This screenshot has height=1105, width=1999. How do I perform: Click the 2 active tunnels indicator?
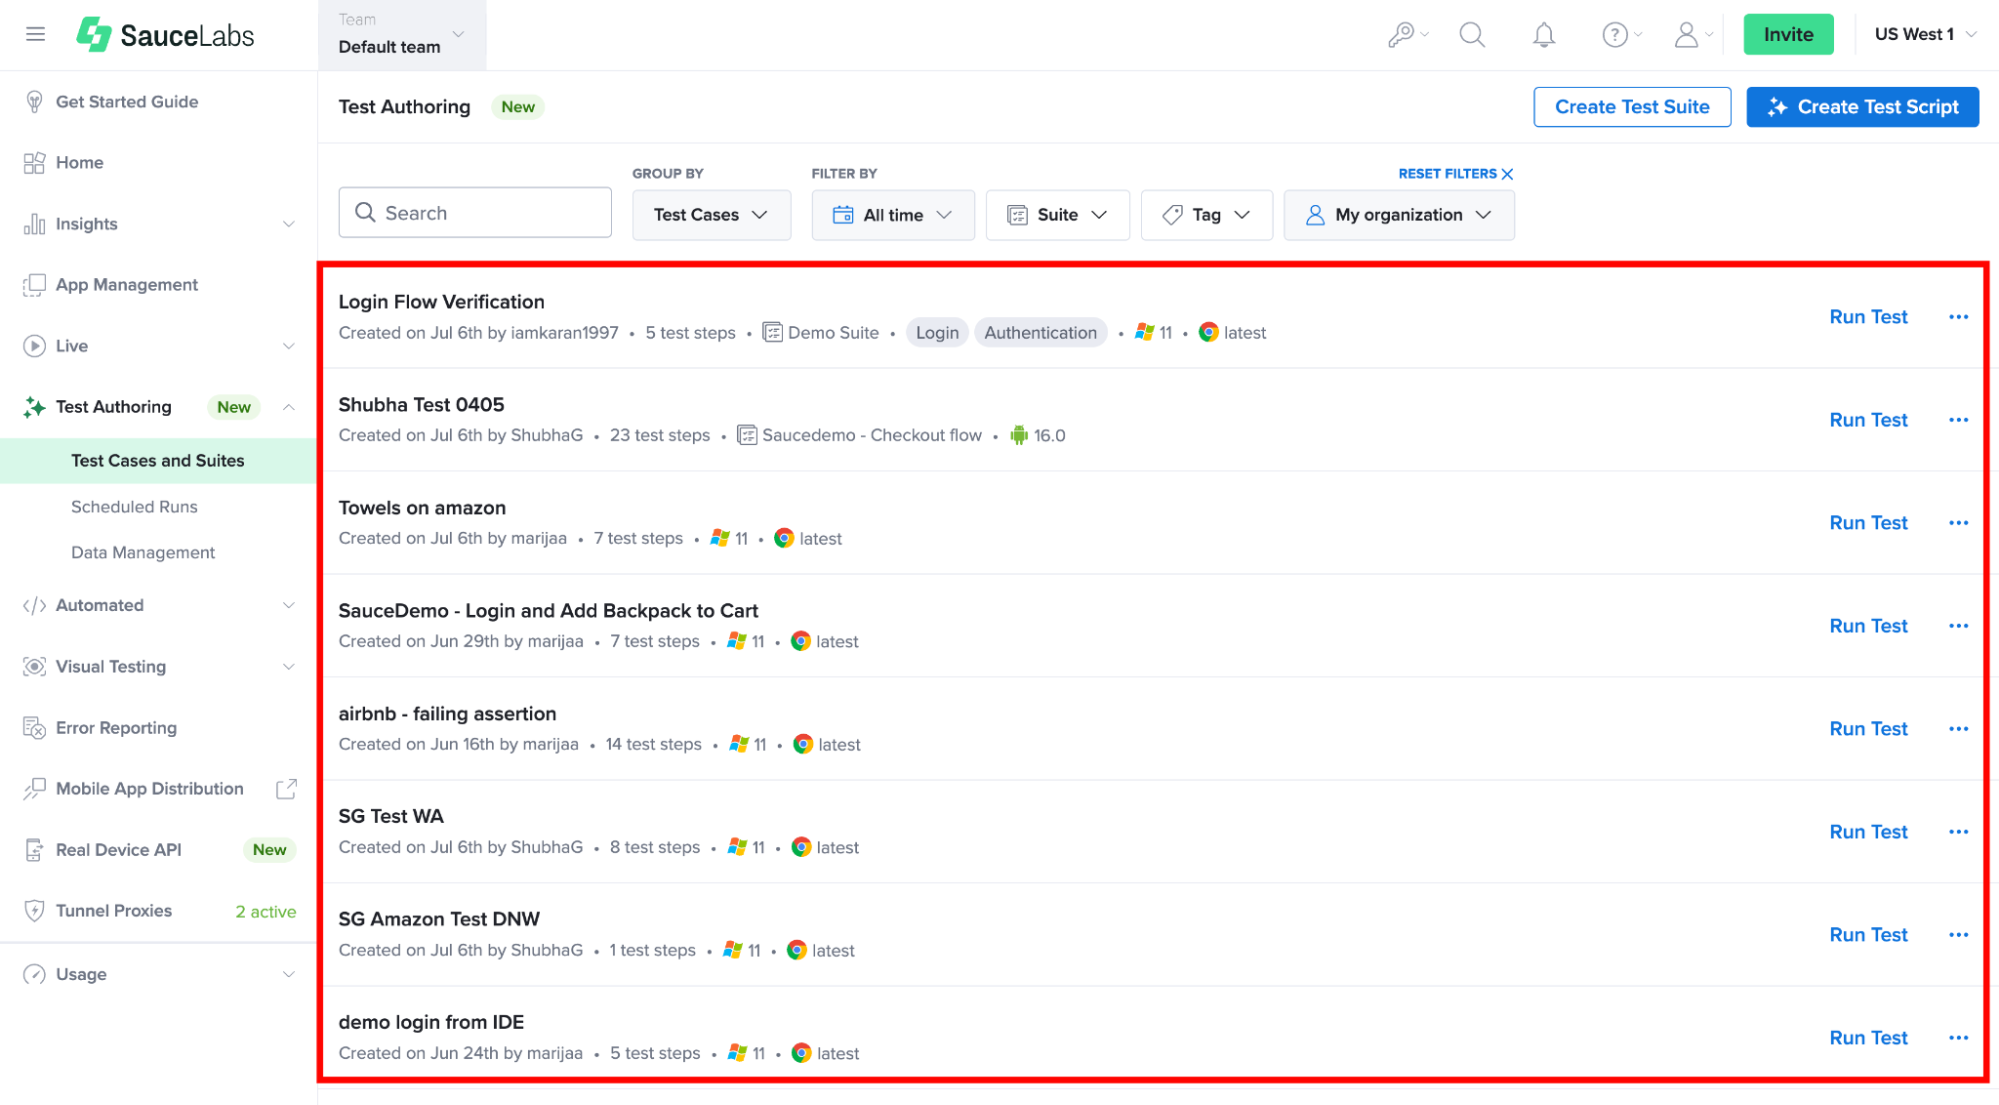[265, 912]
